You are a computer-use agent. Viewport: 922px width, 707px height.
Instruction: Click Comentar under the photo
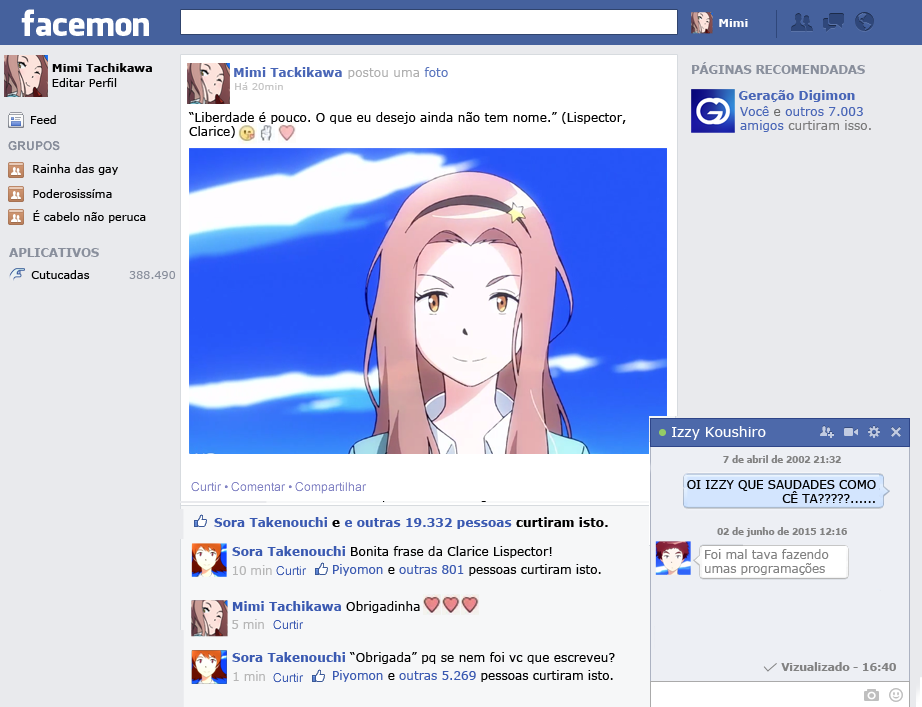point(258,487)
